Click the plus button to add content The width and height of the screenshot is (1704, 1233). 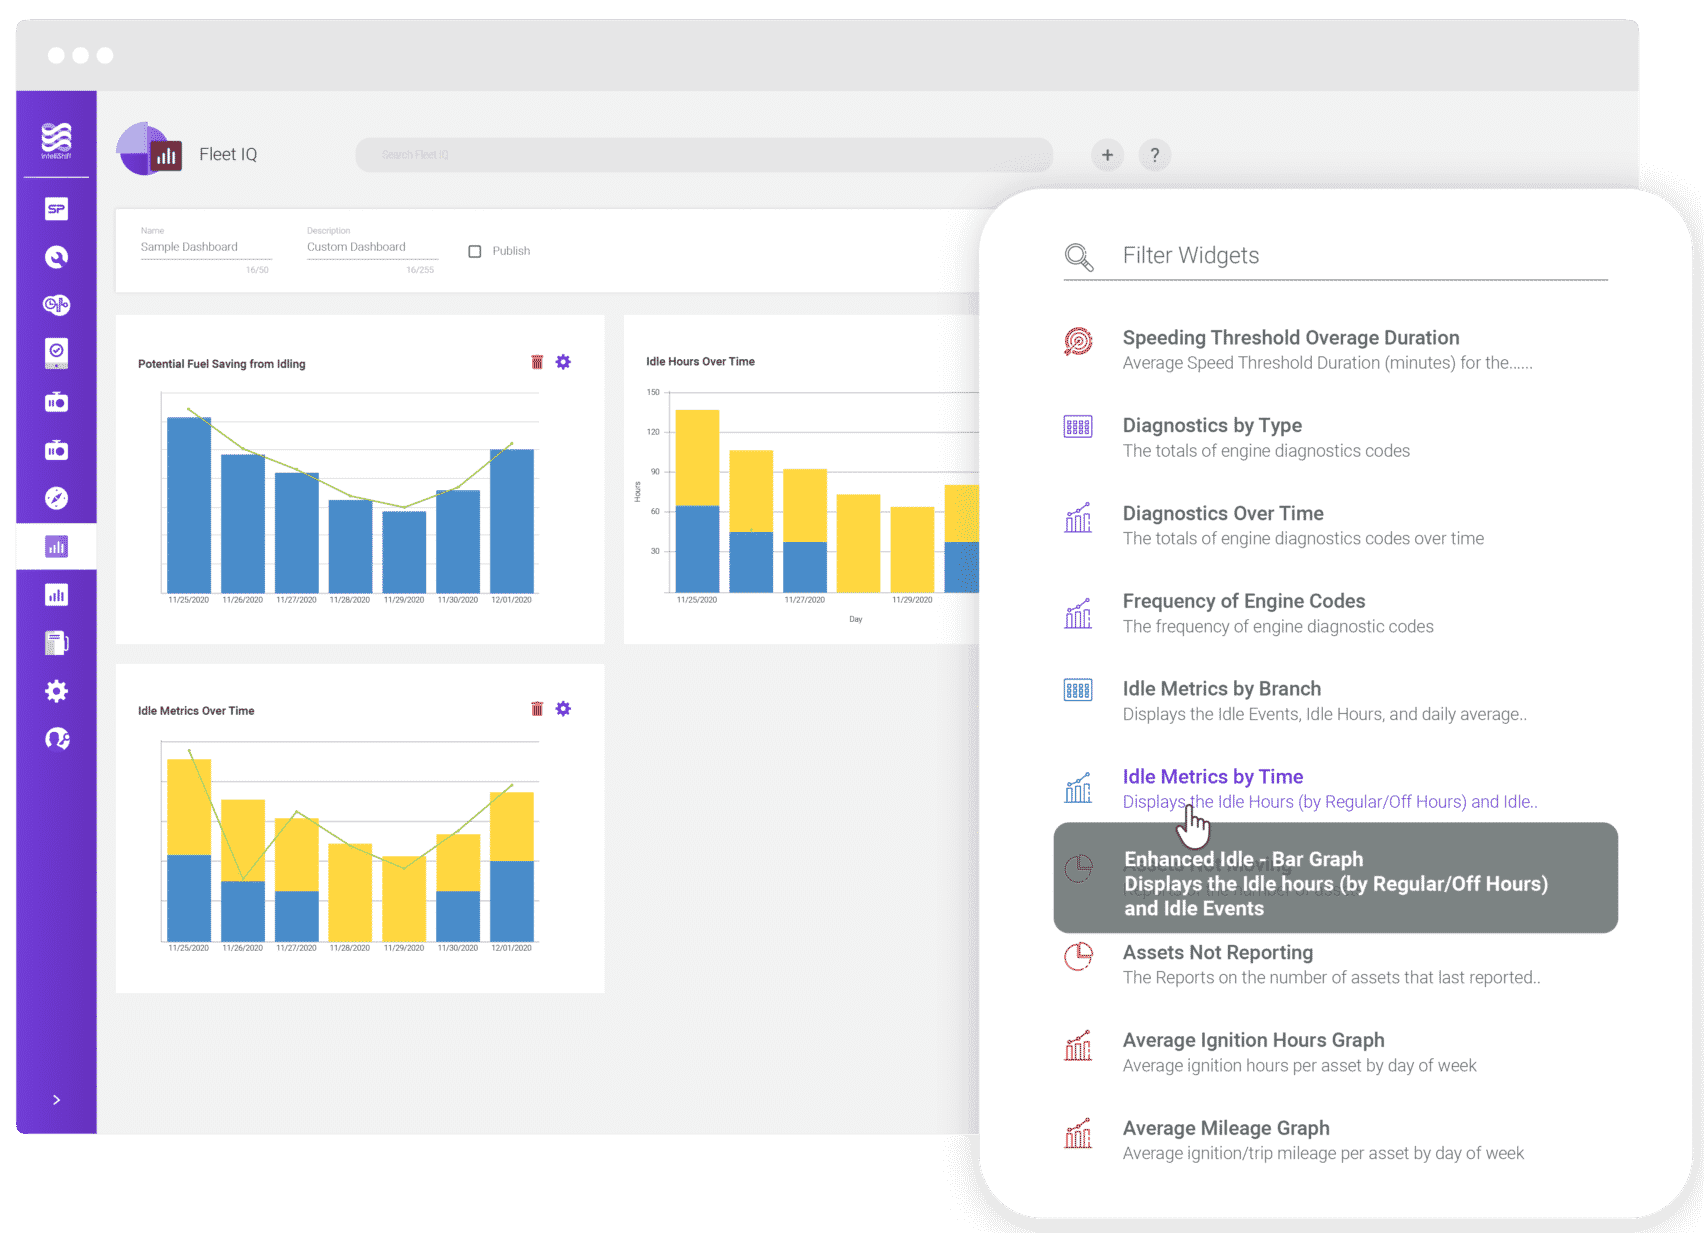pos(1107,155)
